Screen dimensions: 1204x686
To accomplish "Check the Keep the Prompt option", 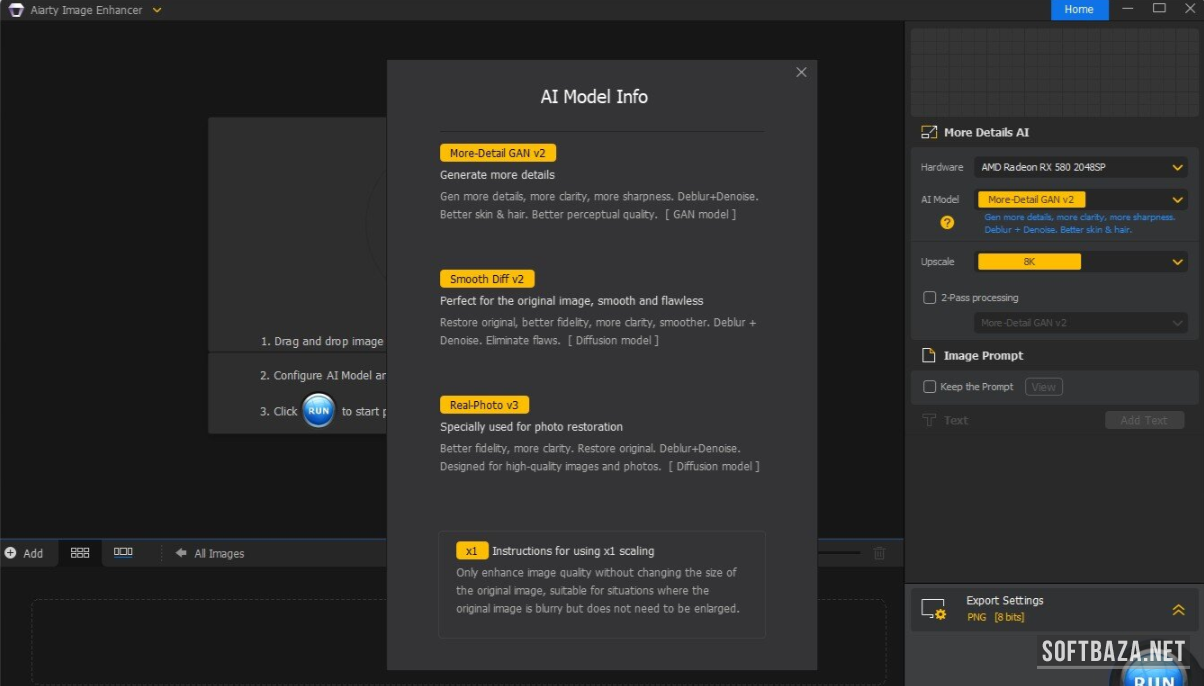I will click(929, 387).
